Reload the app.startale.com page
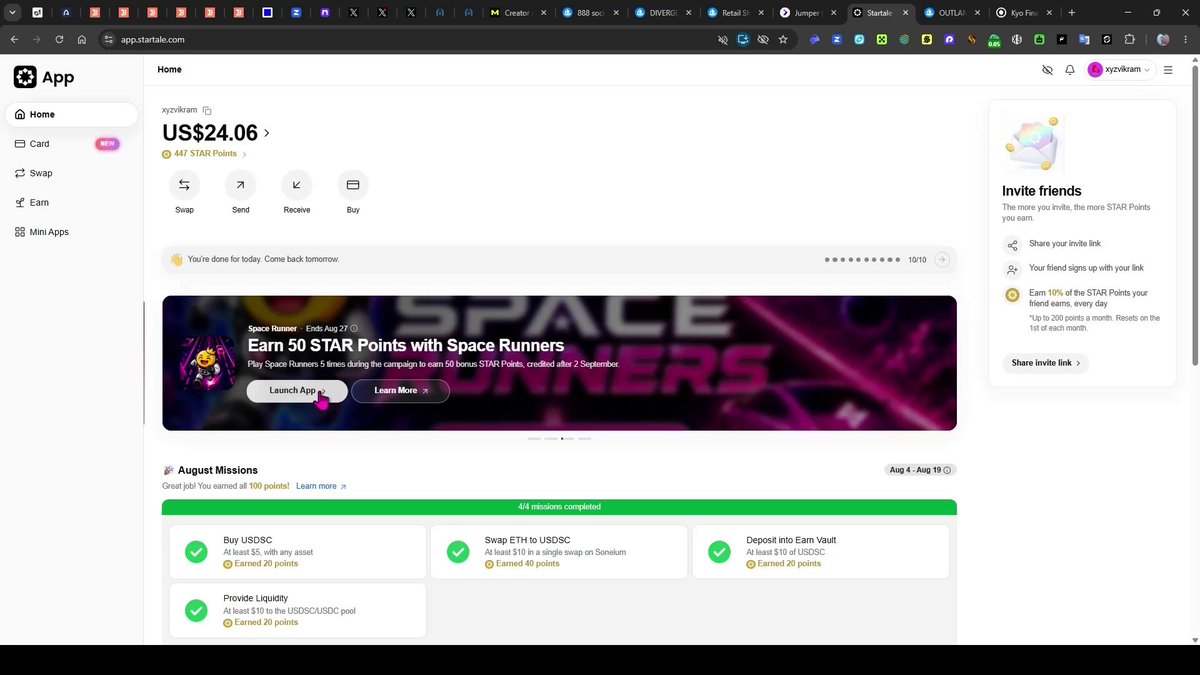The image size is (1200, 675). [x=59, y=40]
